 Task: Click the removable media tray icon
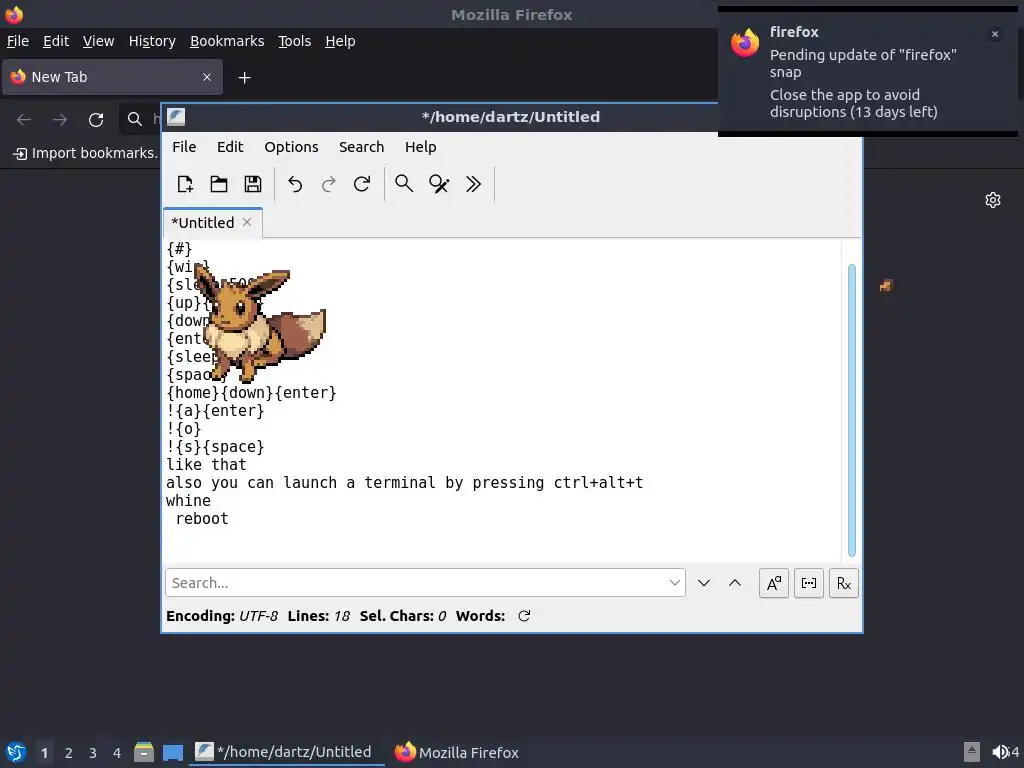(x=972, y=752)
